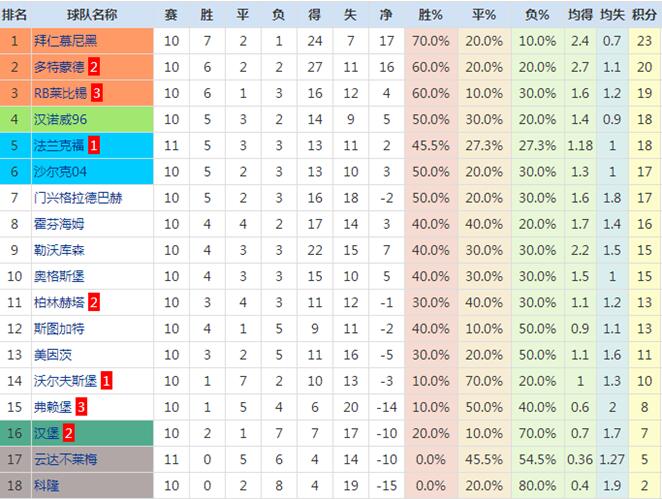This screenshot has width=662, height=499.
Task: Open the 科隆 team link
Action: point(46,486)
